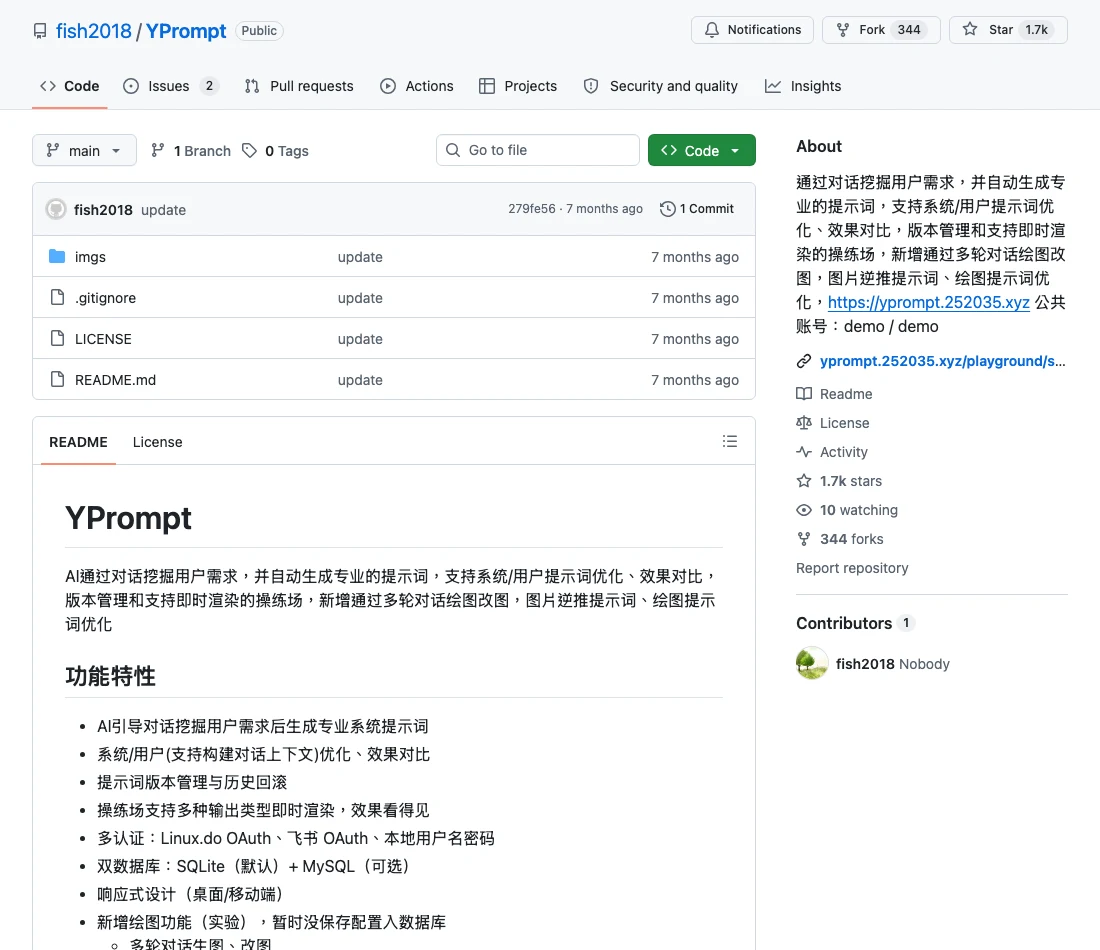The image size is (1100, 950).
Task: Click the Activity pulse icon
Action: (x=804, y=452)
